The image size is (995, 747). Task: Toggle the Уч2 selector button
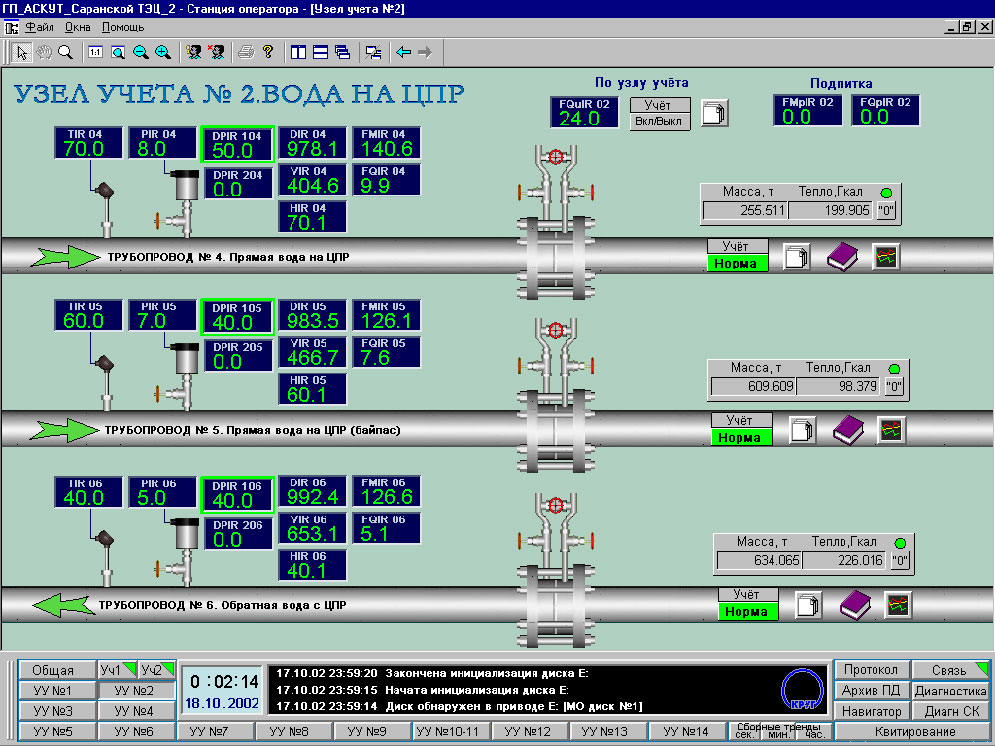155,670
